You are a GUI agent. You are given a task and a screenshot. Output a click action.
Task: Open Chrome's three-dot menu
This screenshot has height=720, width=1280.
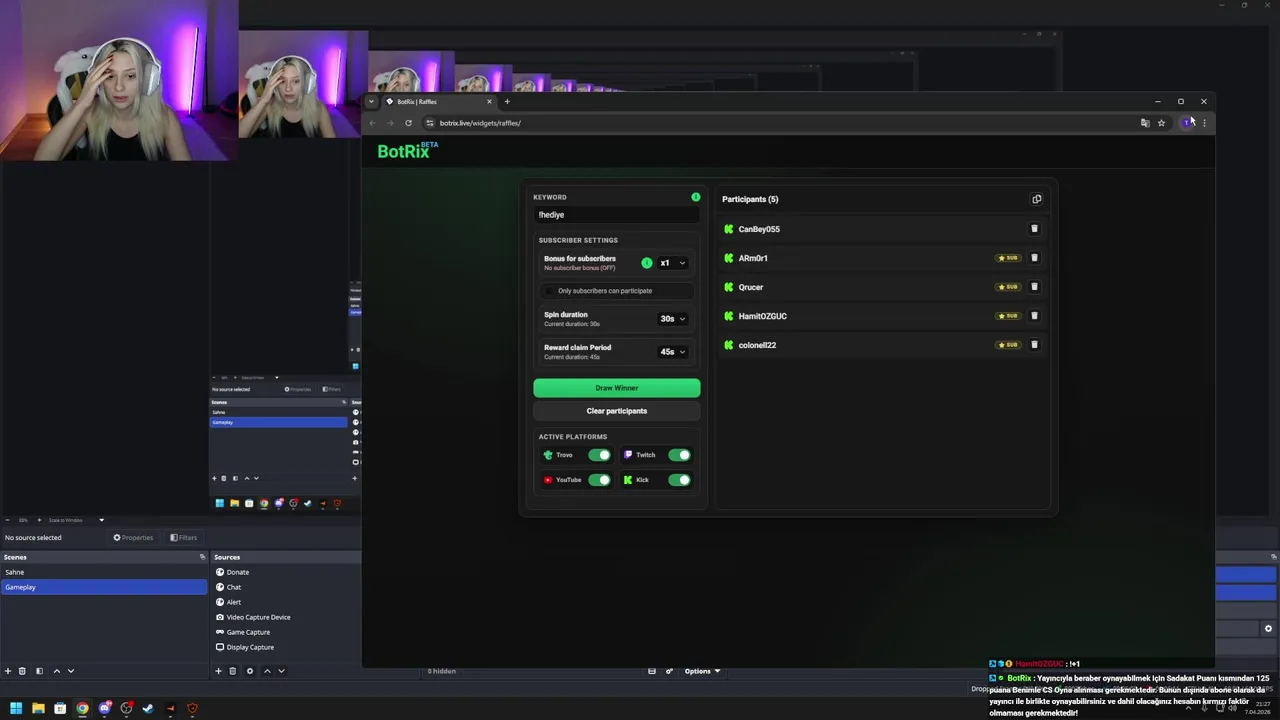coord(1204,123)
